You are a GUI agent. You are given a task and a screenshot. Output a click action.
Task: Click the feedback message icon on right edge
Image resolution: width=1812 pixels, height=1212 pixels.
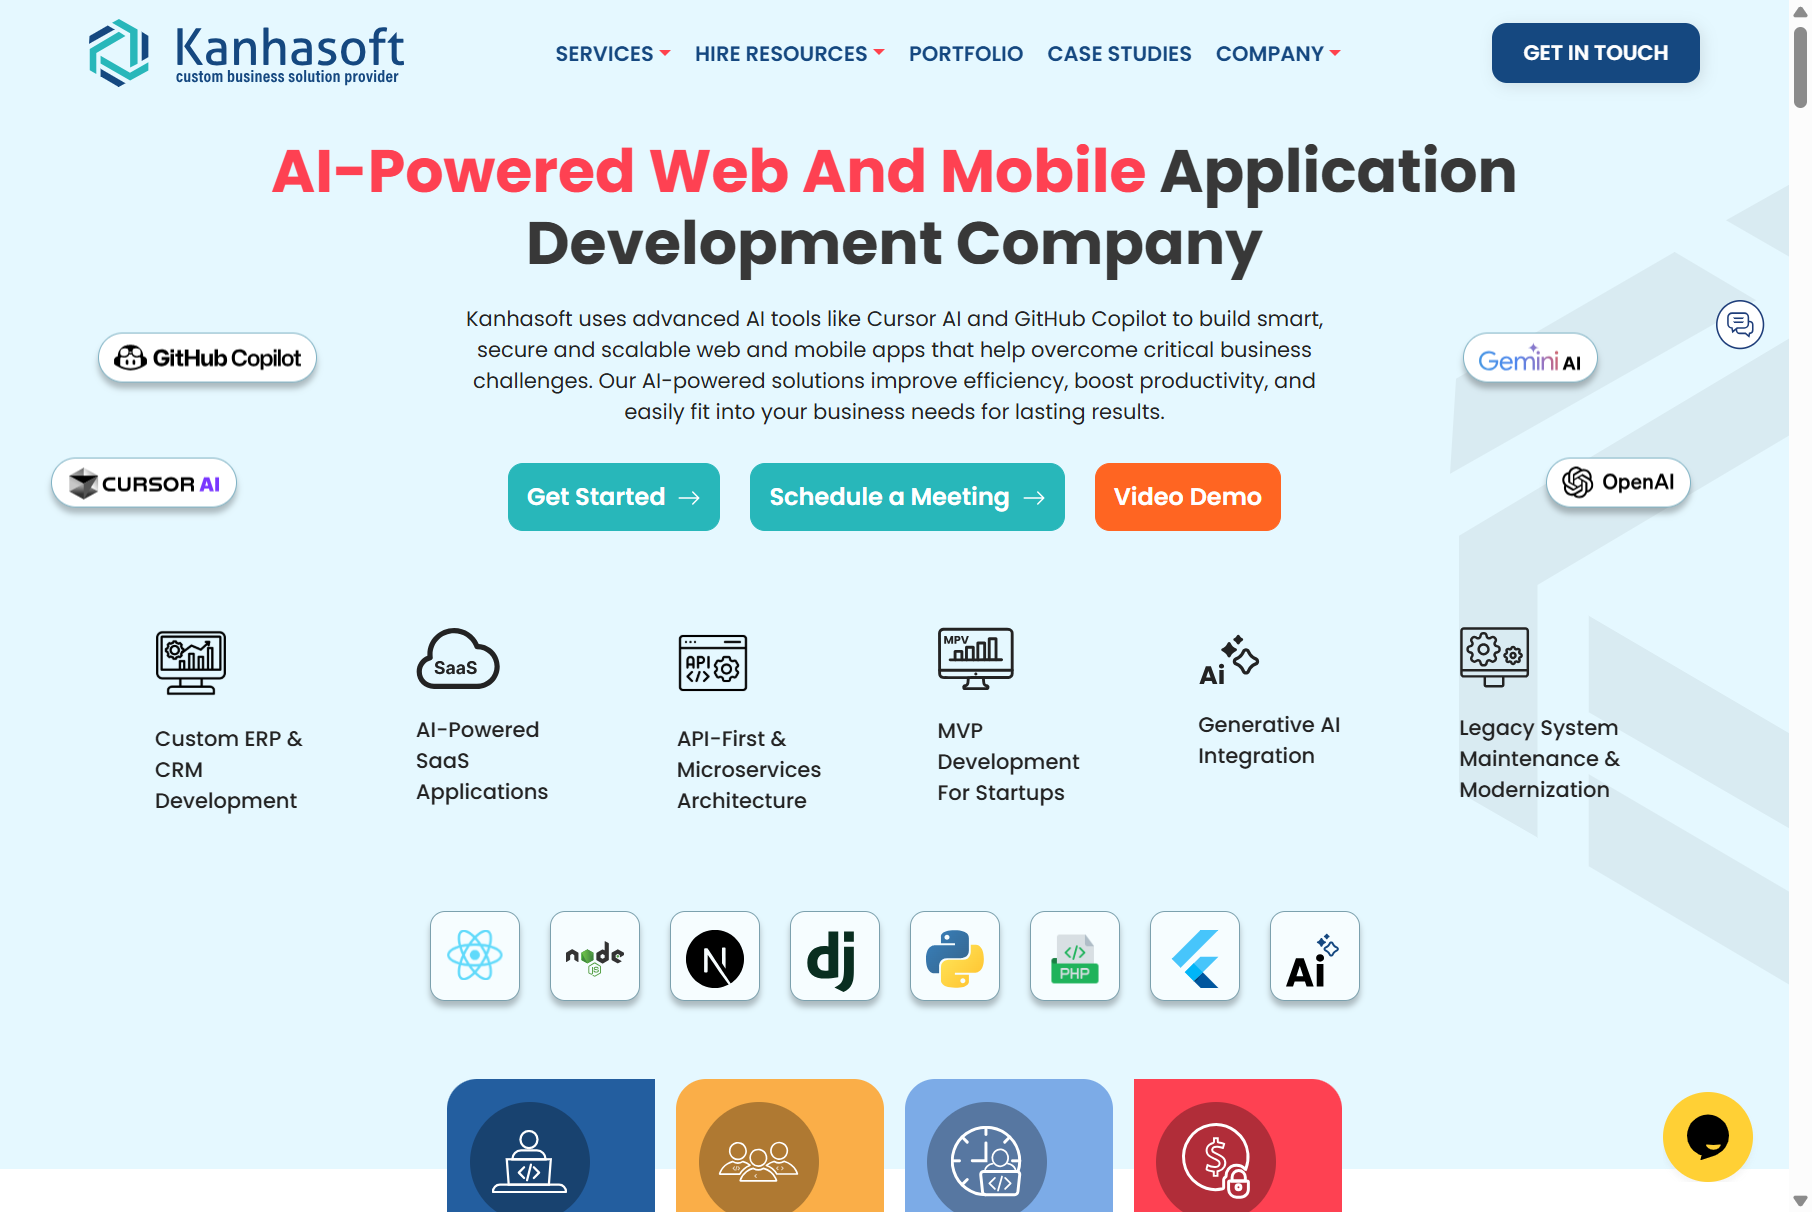pyautogui.click(x=1740, y=325)
